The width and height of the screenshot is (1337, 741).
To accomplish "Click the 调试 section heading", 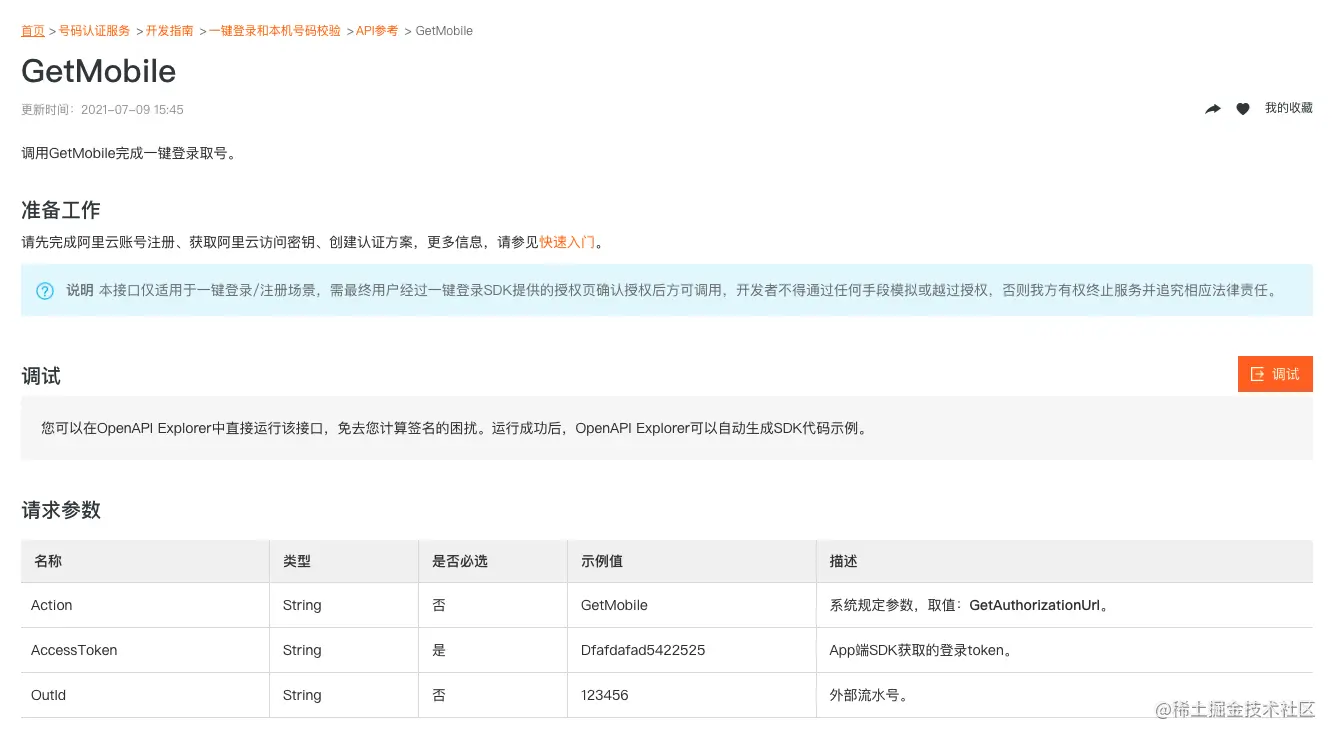I will pyautogui.click(x=41, y=376).
